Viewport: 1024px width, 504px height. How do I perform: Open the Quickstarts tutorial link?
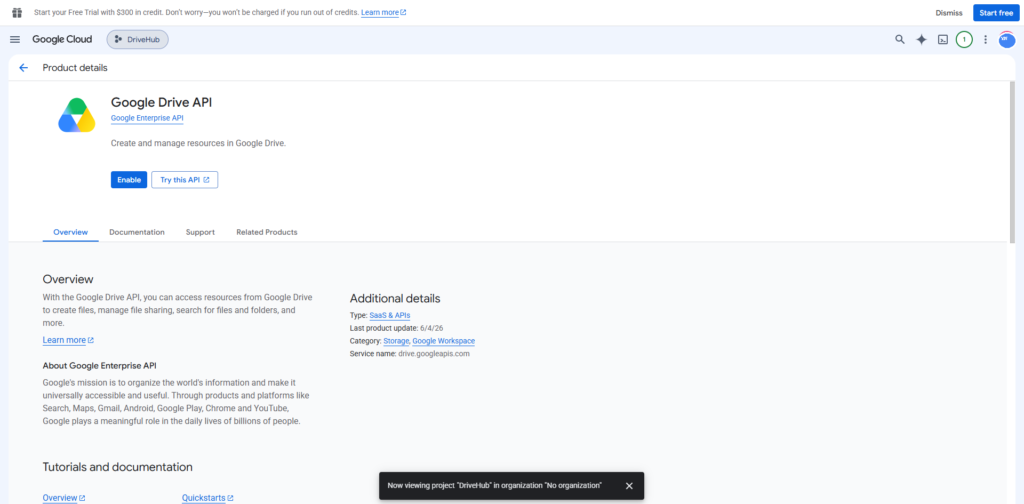208,497
